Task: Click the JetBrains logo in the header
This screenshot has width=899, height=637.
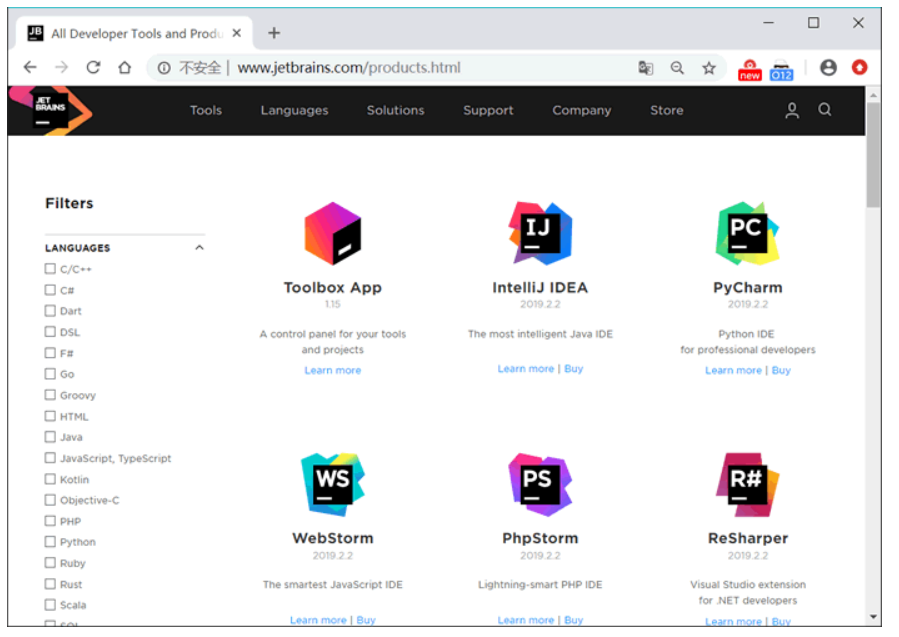Action: [x=50, y=110]
